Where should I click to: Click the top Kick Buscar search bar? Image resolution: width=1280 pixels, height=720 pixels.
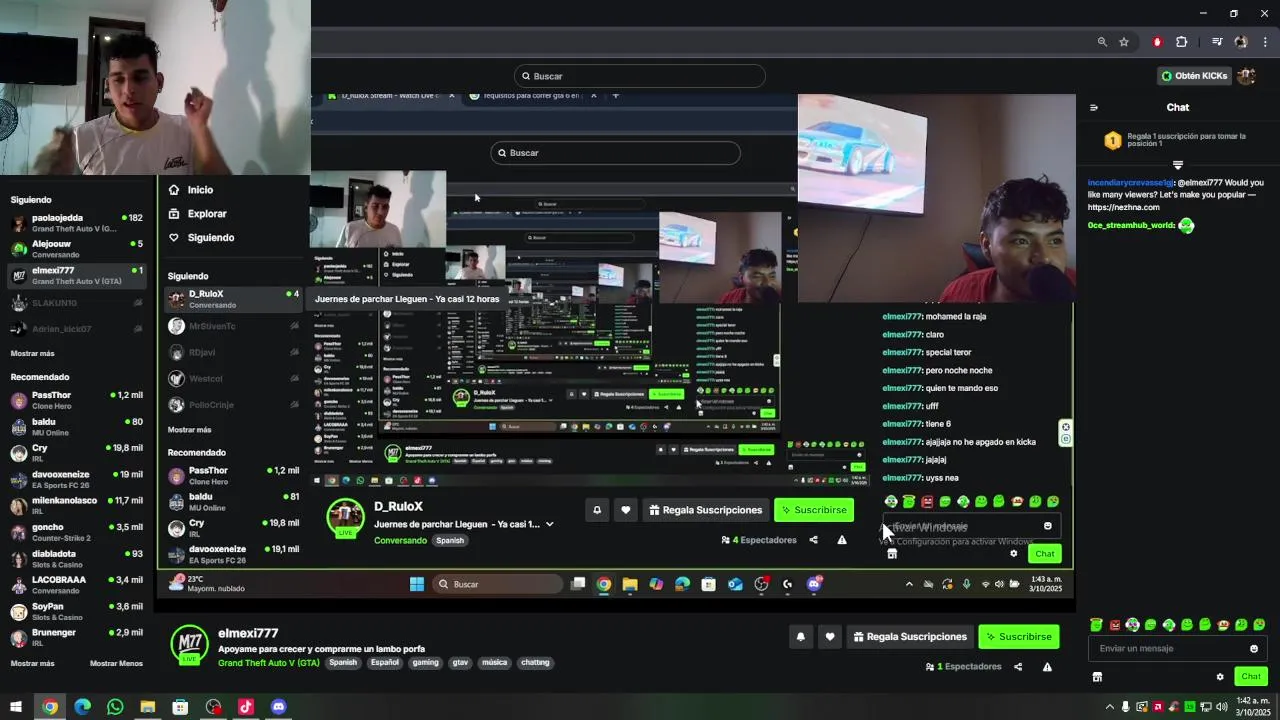pos(640,76)
